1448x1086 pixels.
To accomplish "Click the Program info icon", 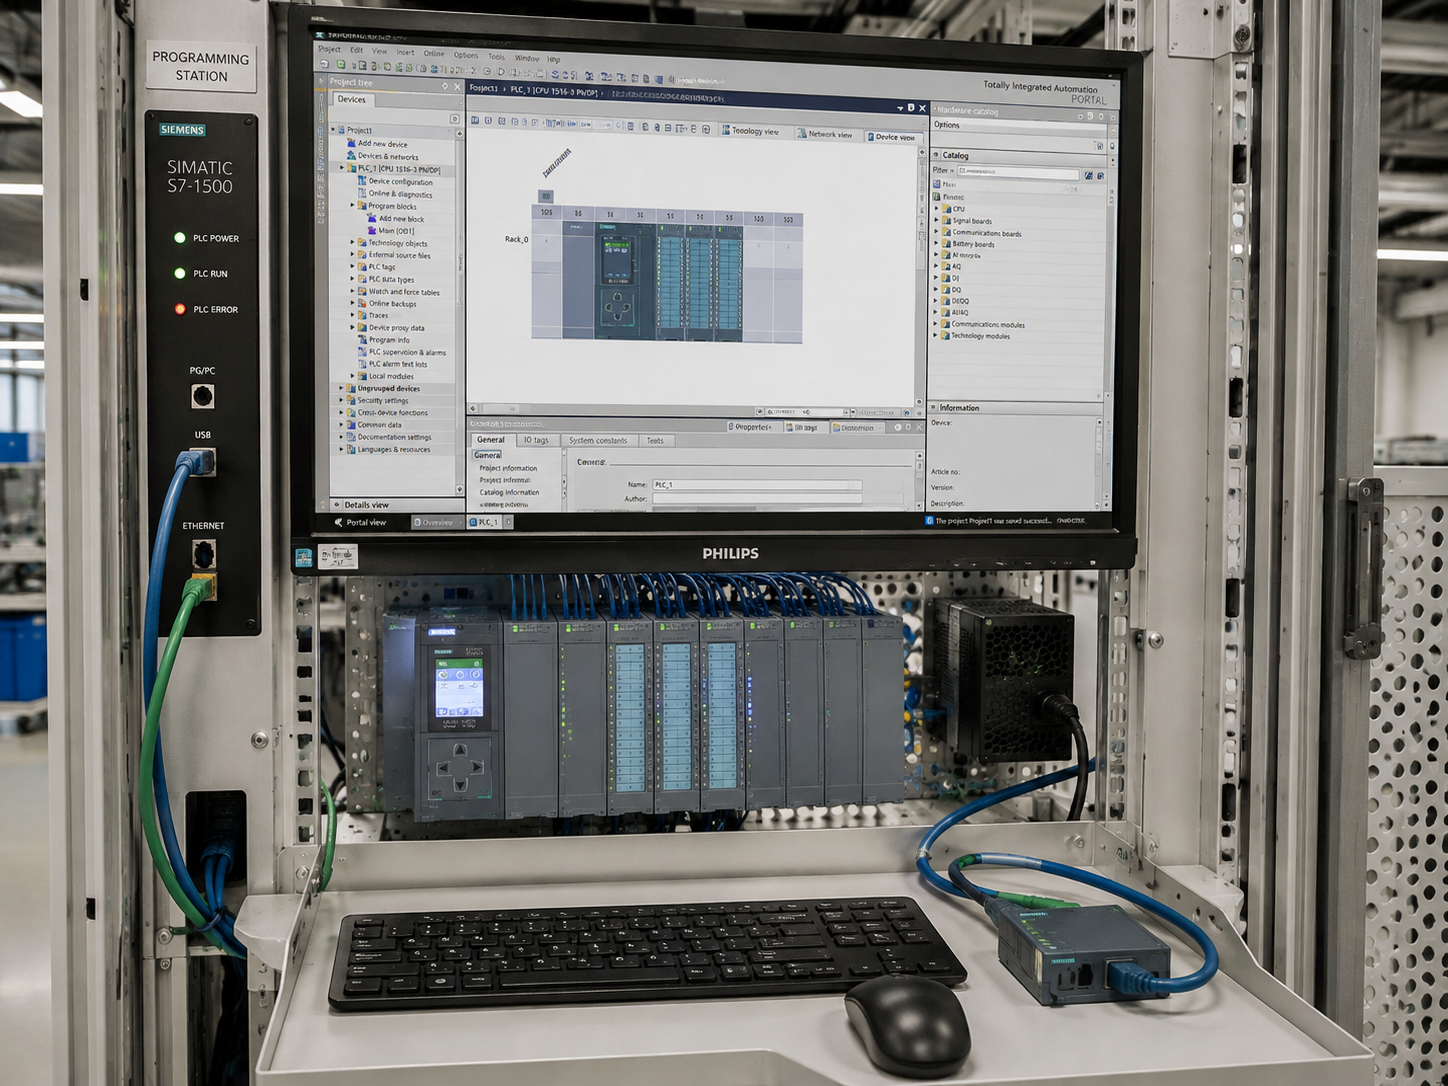I will tap(362, 340).
